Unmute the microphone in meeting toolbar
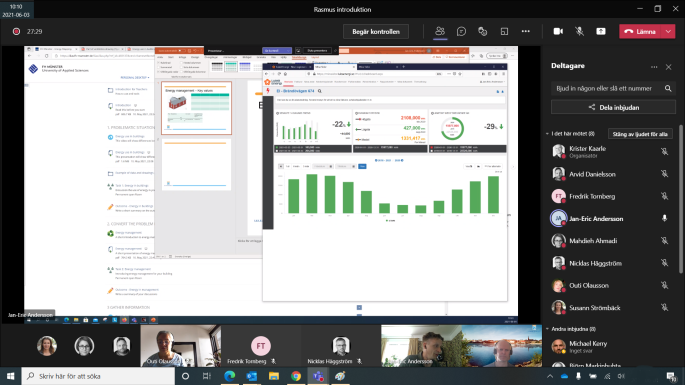 click(x=579, y=31)
